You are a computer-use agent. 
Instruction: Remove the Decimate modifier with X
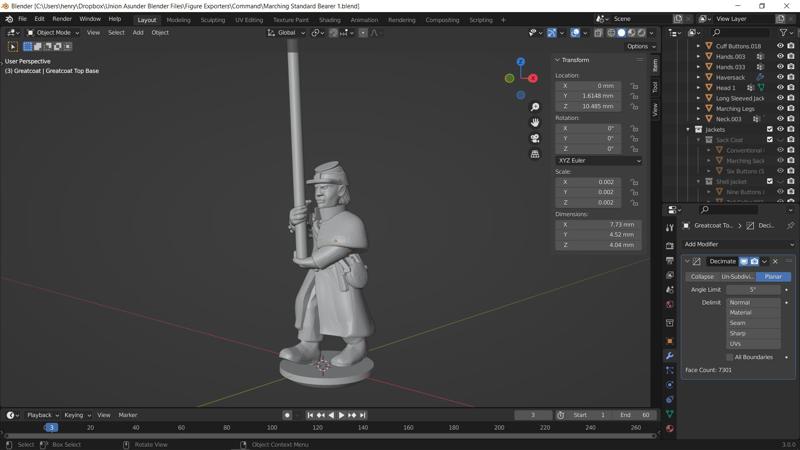click(x=775, y=262)
